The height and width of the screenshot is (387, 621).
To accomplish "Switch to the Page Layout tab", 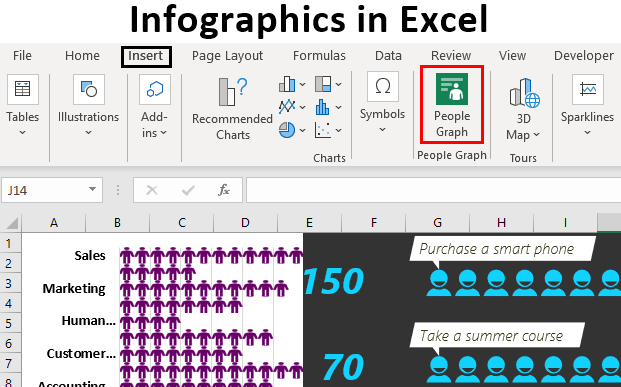I will 227,56.
